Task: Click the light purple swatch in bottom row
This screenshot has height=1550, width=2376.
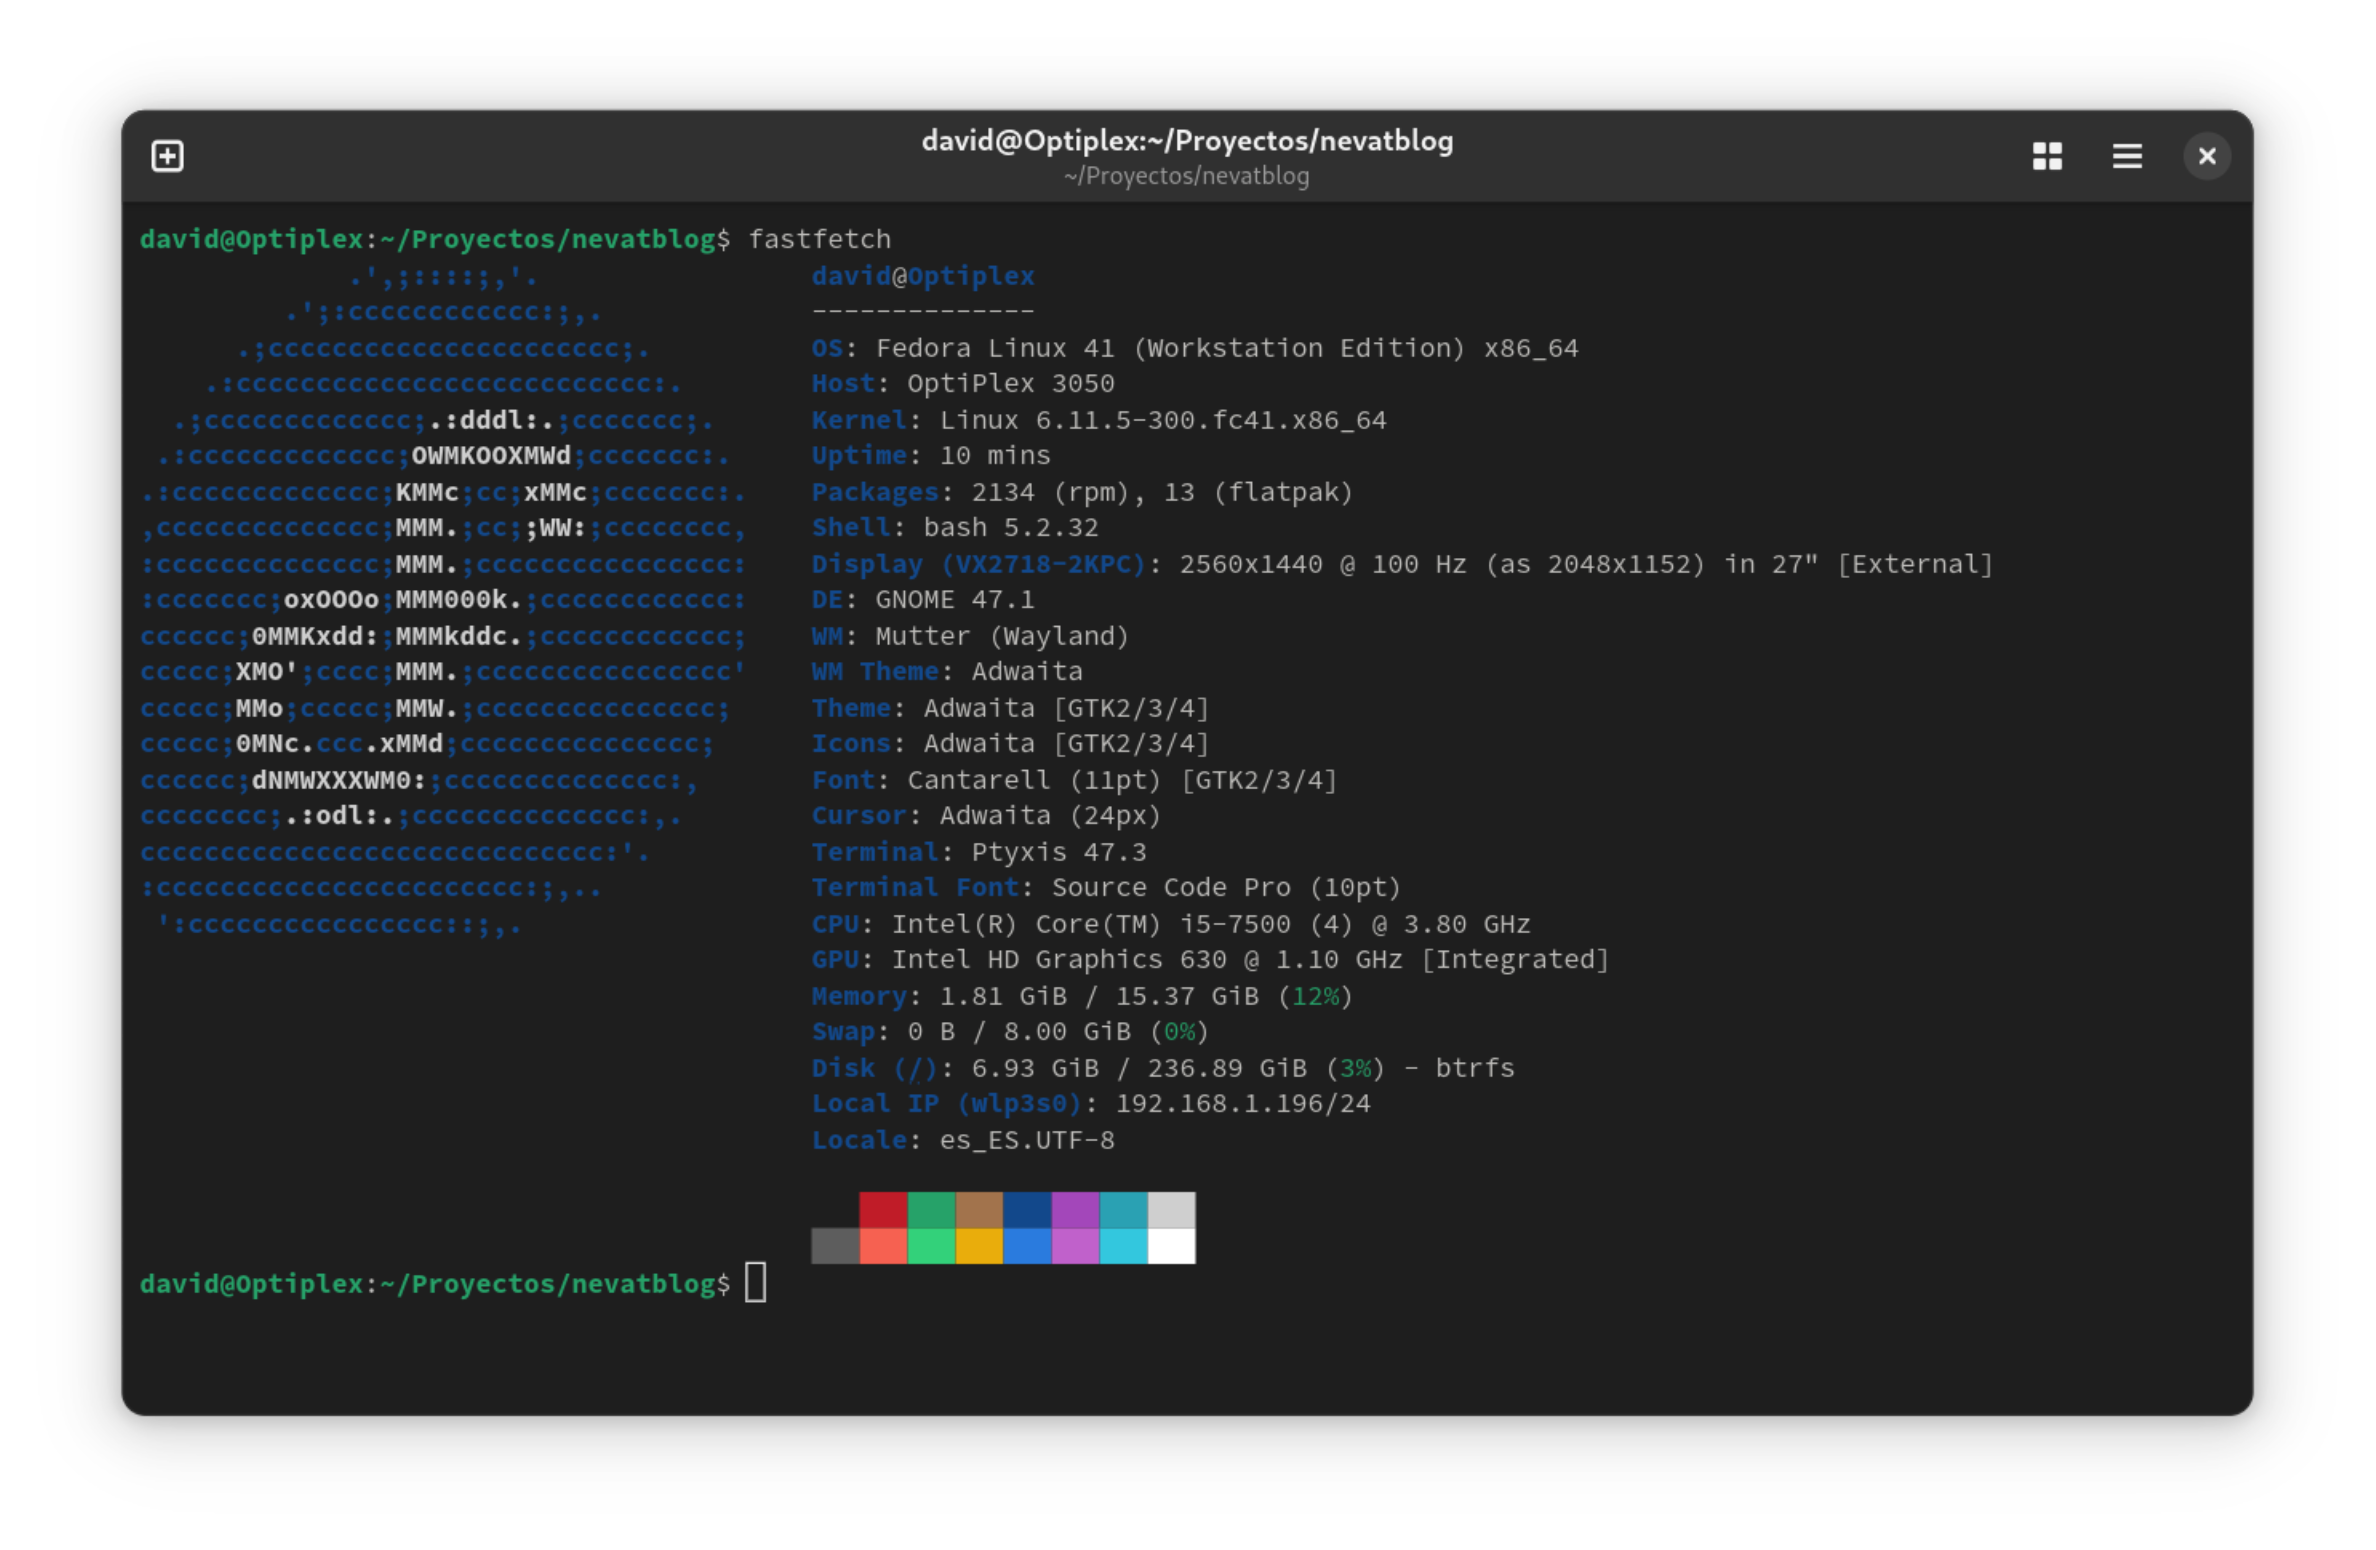Action: tap(1075, 1246)
